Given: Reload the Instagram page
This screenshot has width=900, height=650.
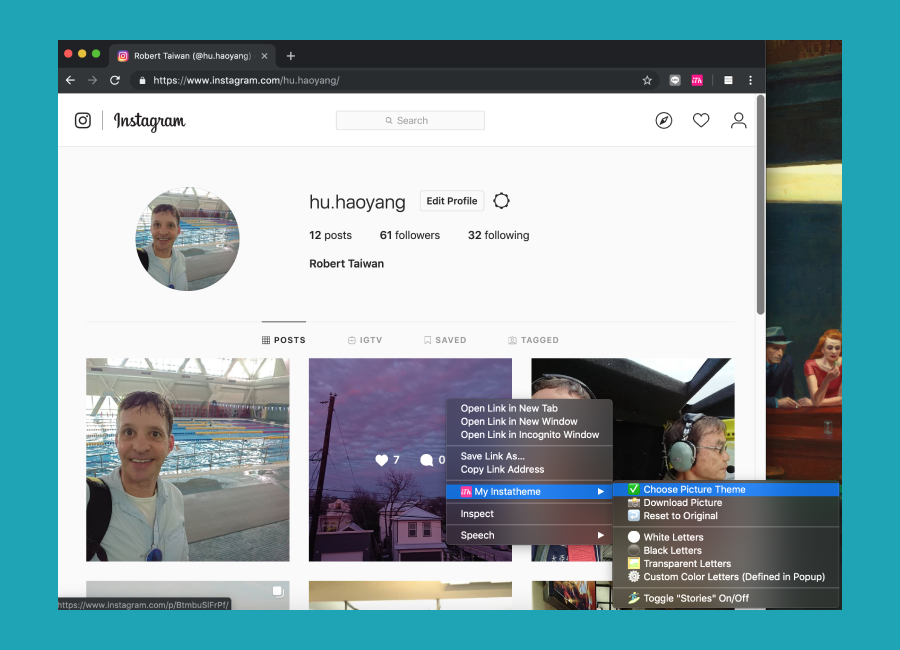Looking at the screenshot, I should click(115, 80).
